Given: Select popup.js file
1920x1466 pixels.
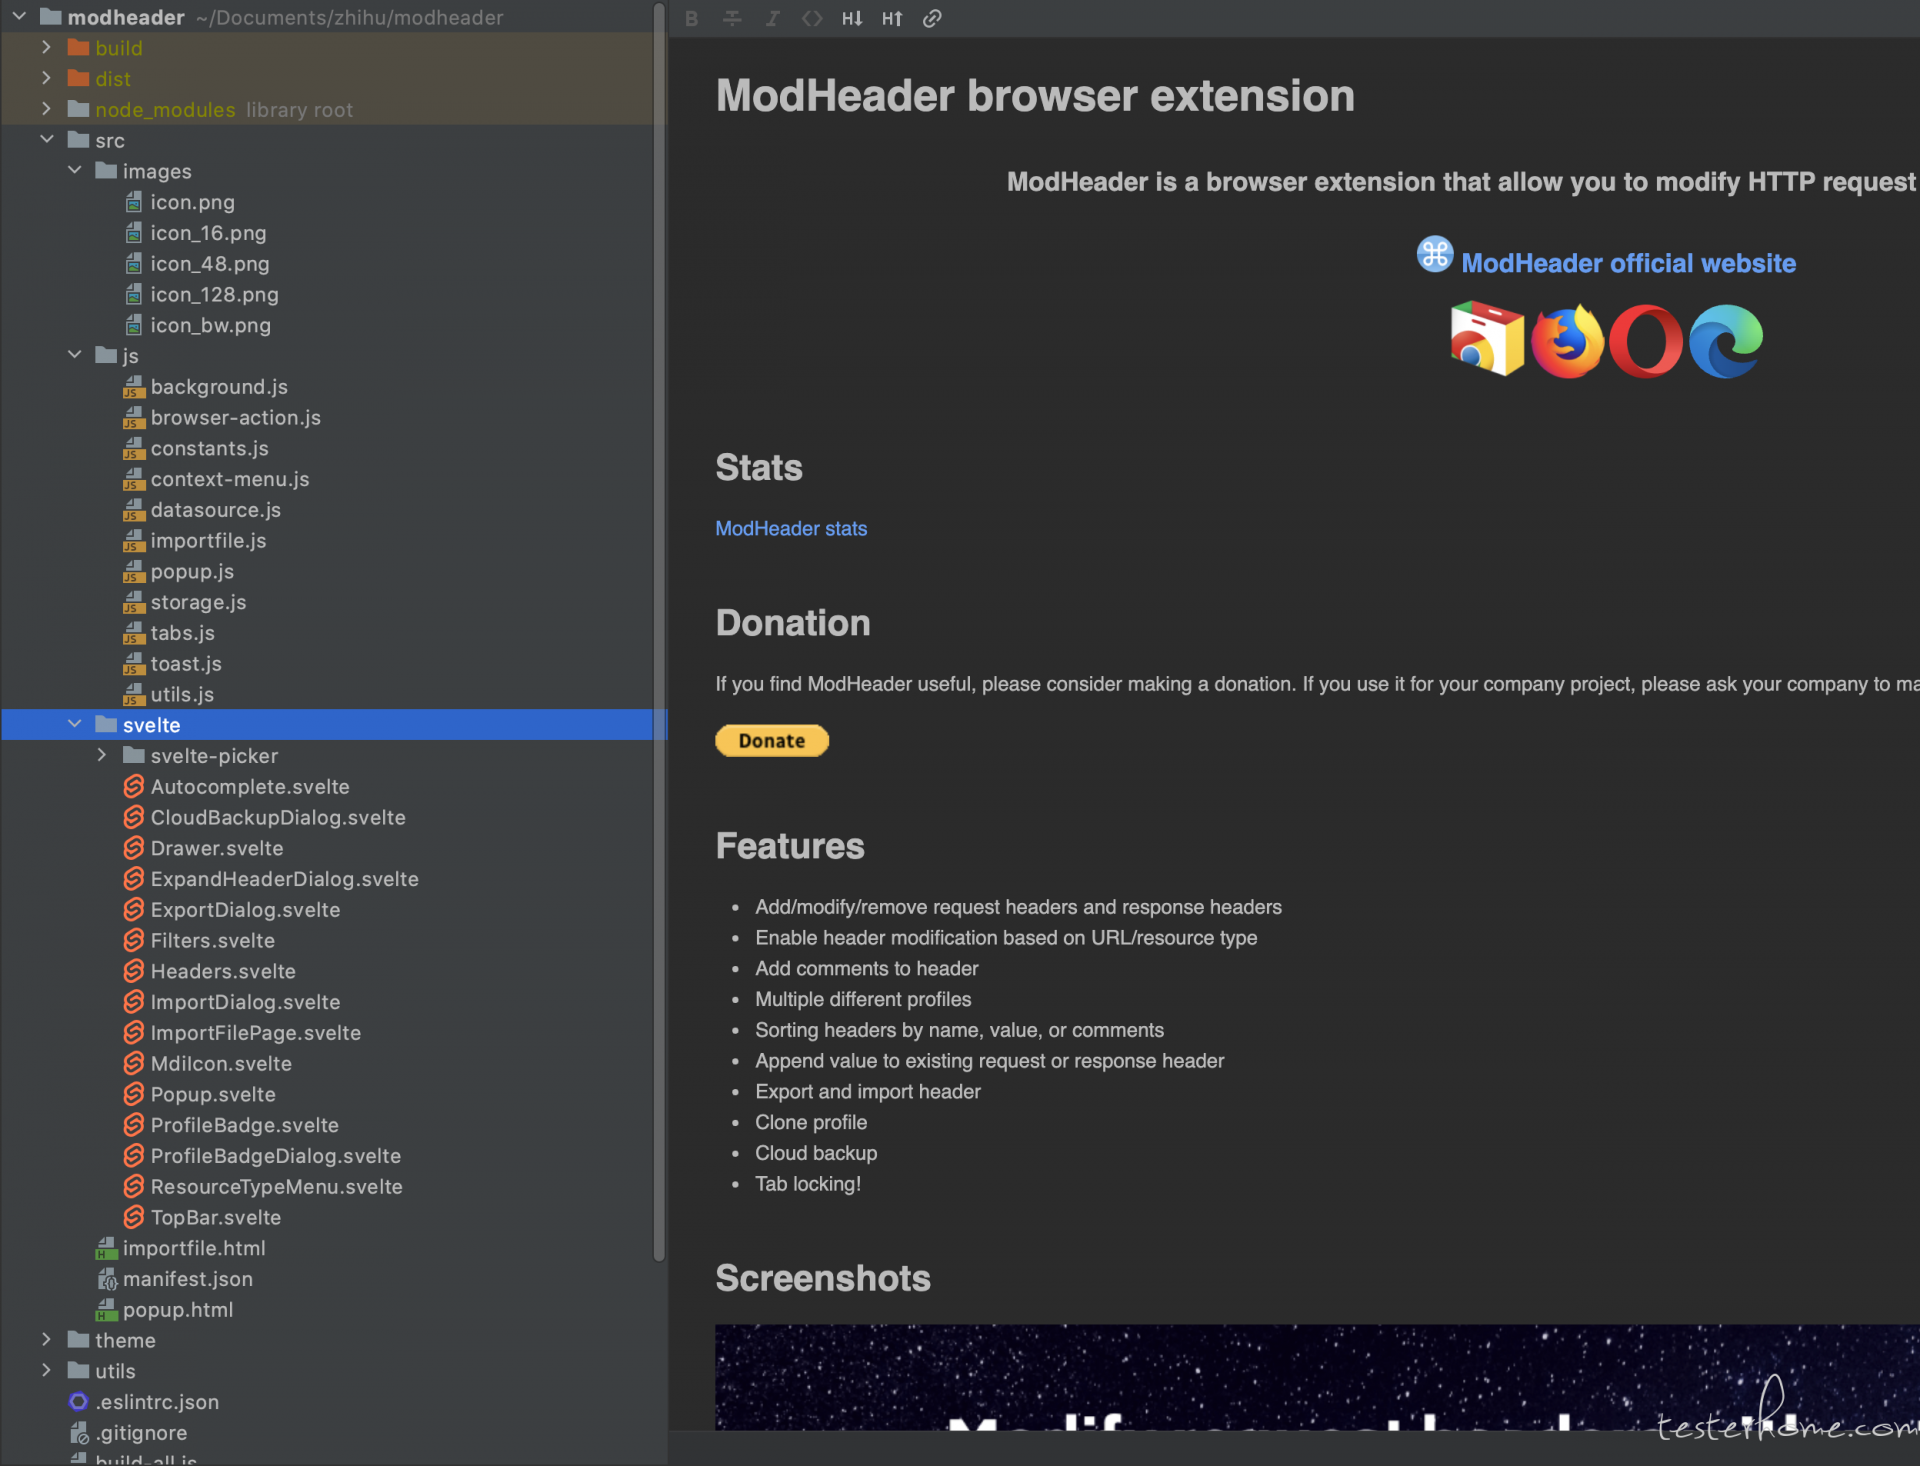Looking at the screenshot, I should tap(179, 572).
